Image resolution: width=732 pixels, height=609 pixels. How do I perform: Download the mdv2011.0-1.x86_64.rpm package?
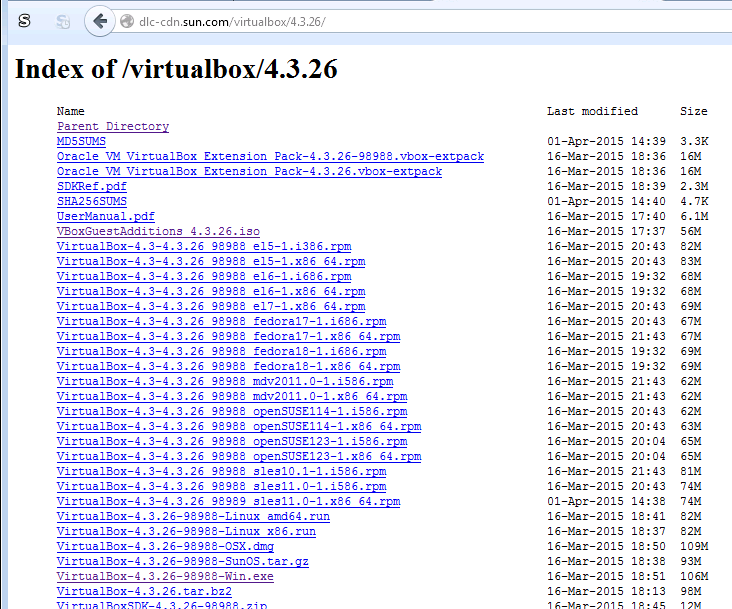pos(232,396)
